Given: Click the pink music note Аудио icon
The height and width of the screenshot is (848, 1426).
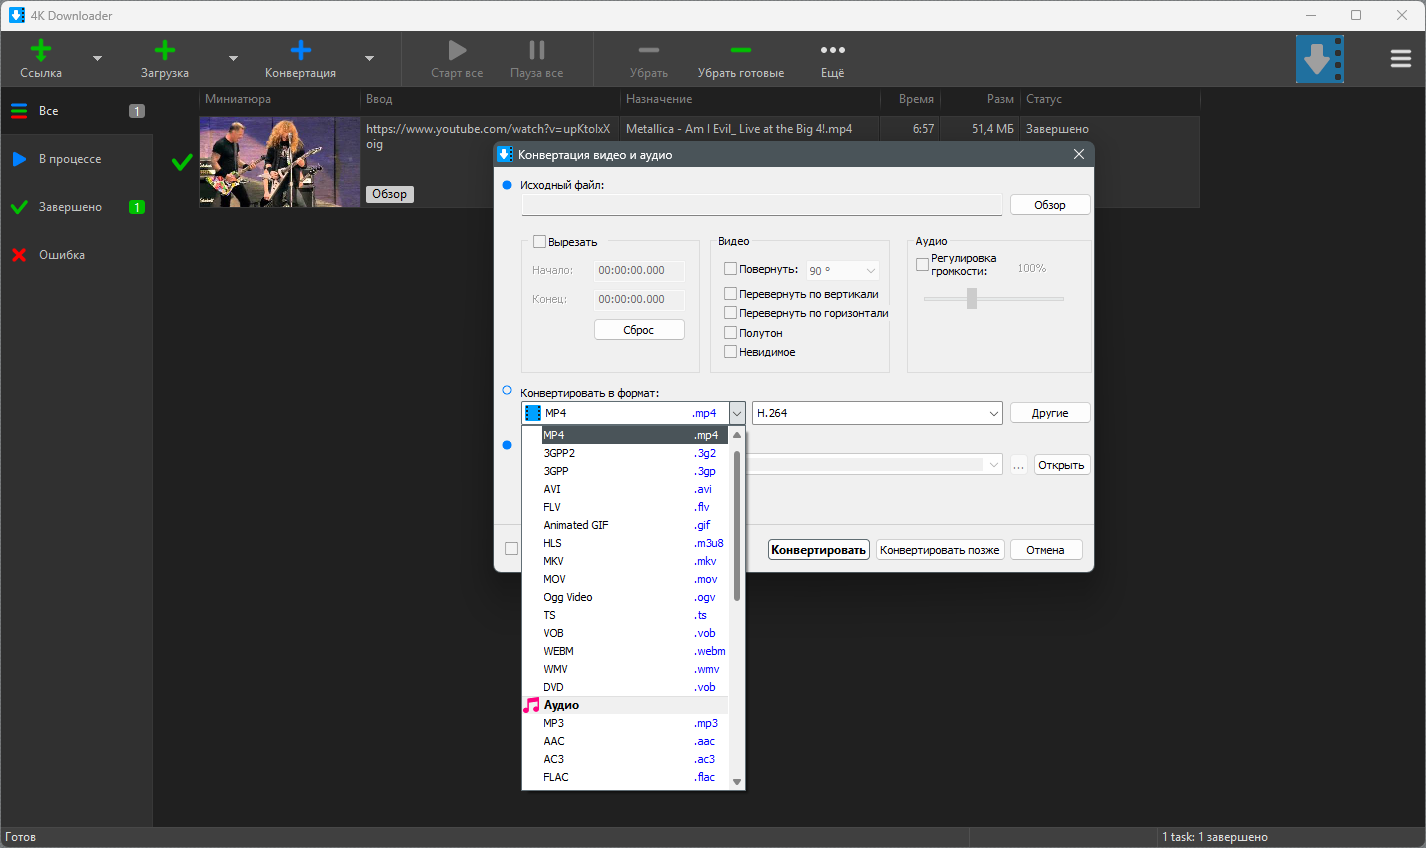Looking at the screenshot, I should coord(531,705).
